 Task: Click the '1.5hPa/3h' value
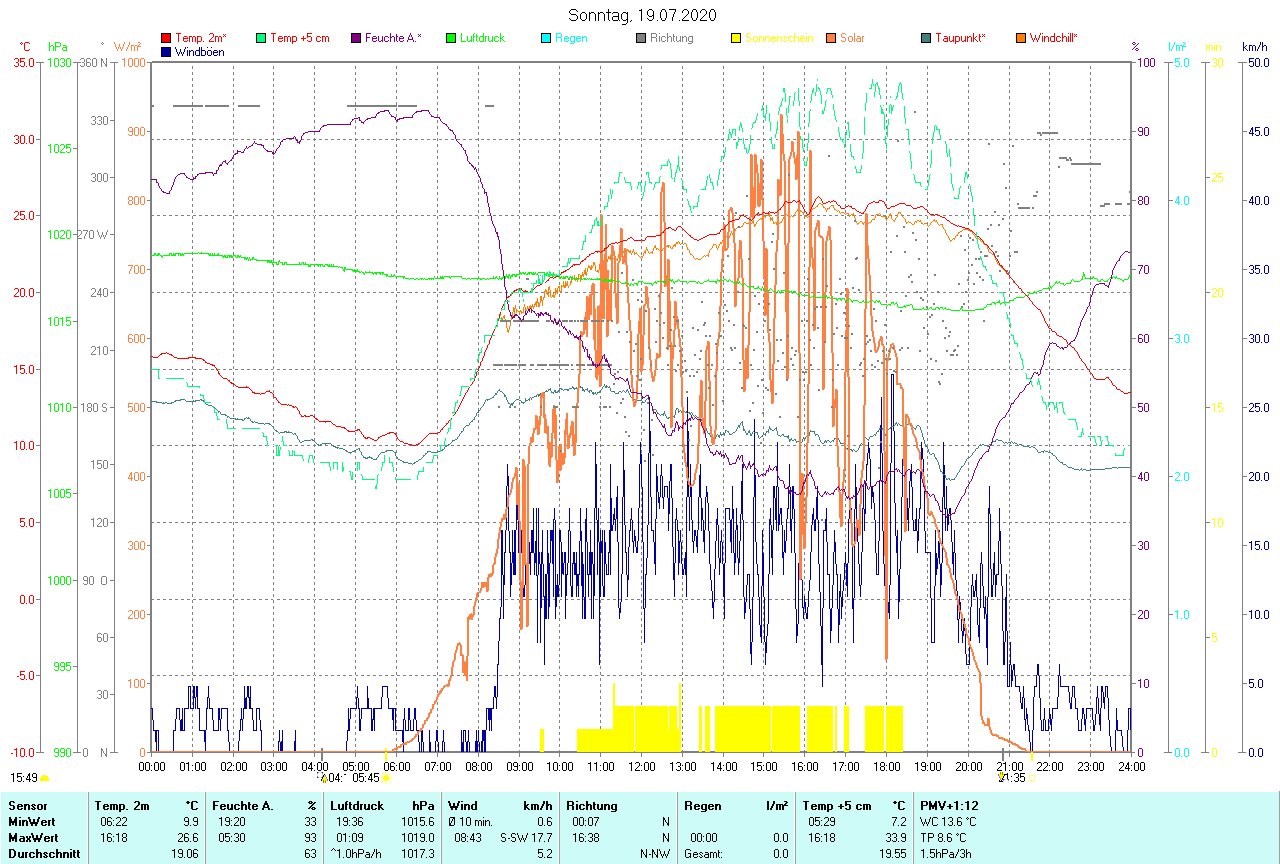click(947, 853)
